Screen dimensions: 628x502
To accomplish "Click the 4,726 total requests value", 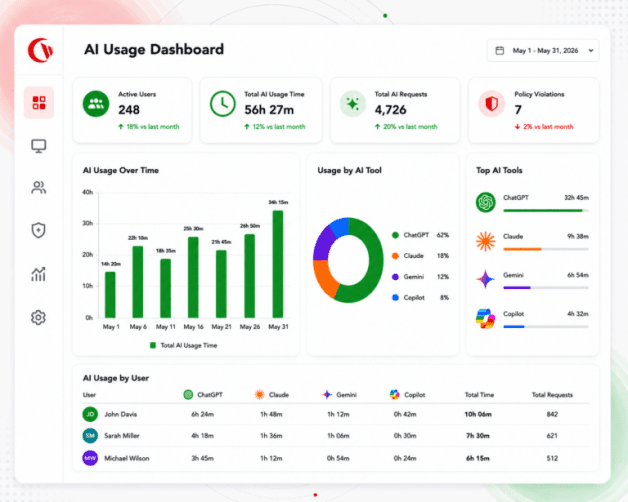I will point(390,110).
